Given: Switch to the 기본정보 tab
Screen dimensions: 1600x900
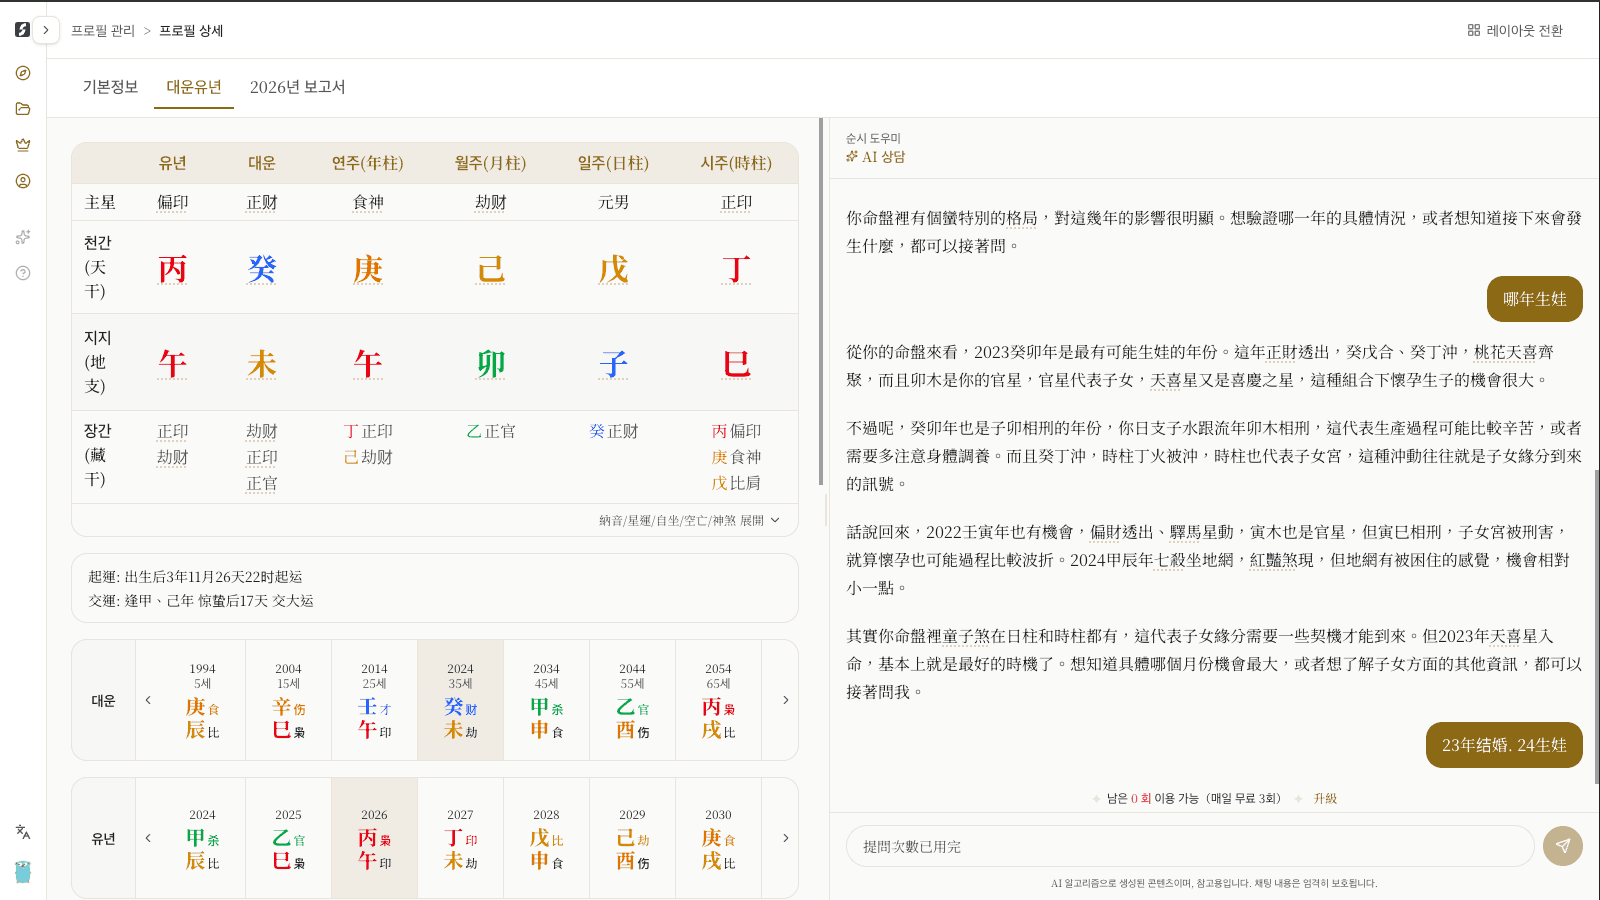Looking at the screenshot, I should click(110, 87).
